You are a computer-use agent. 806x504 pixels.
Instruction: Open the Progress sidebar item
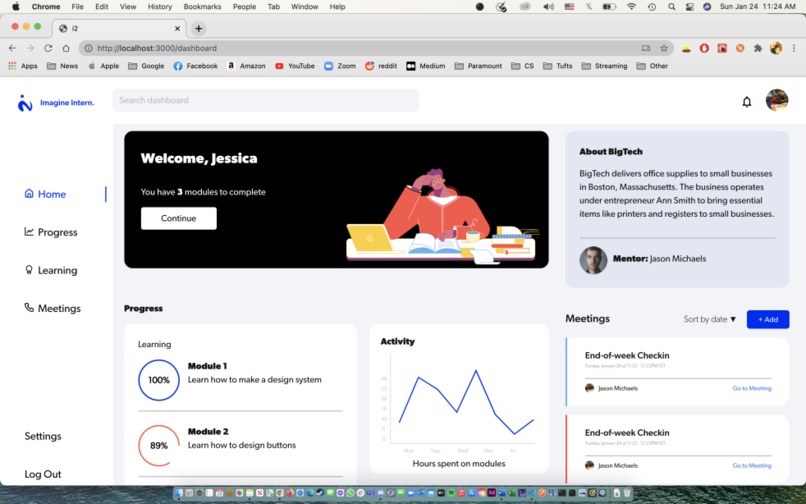(x=51, y=232)
